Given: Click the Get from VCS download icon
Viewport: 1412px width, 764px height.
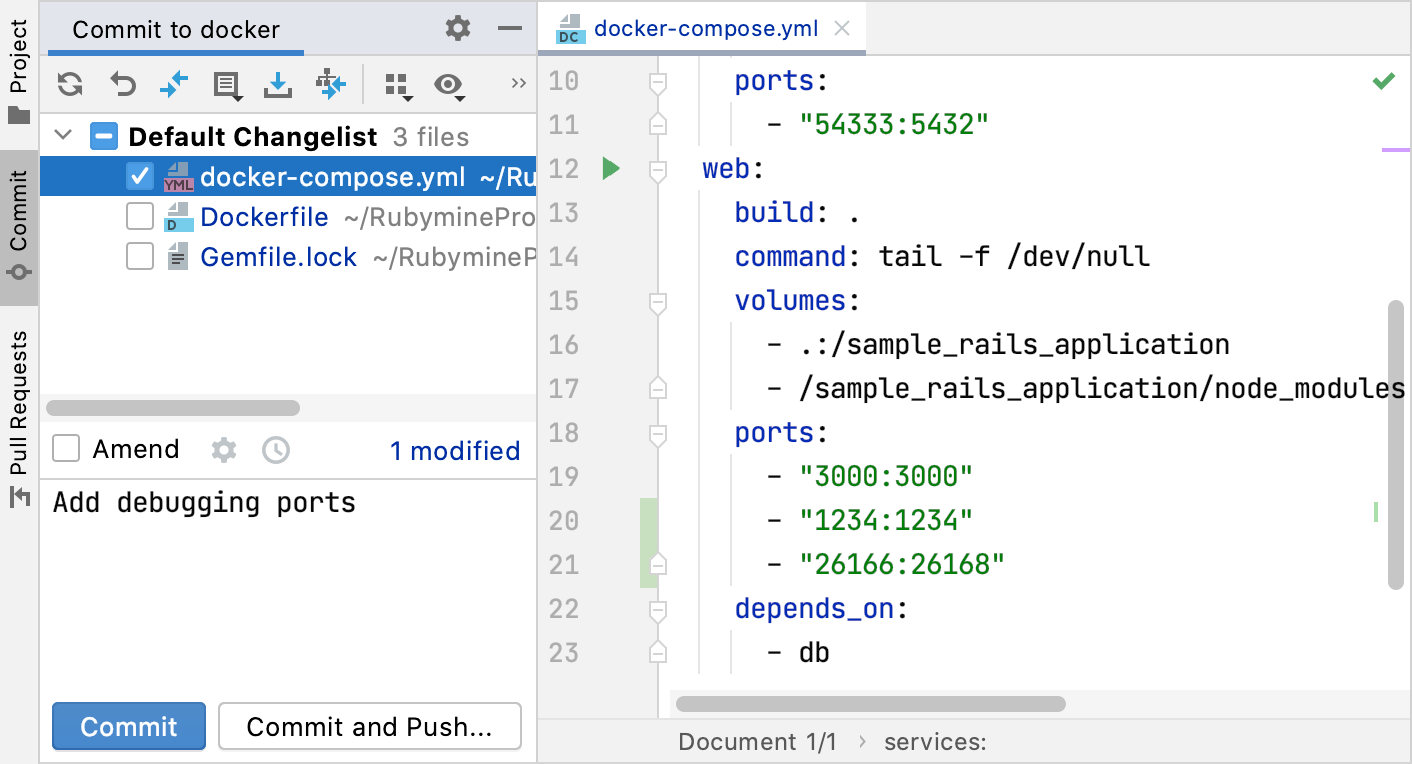Looking at the screenshot, I should (x=277, y=85).
